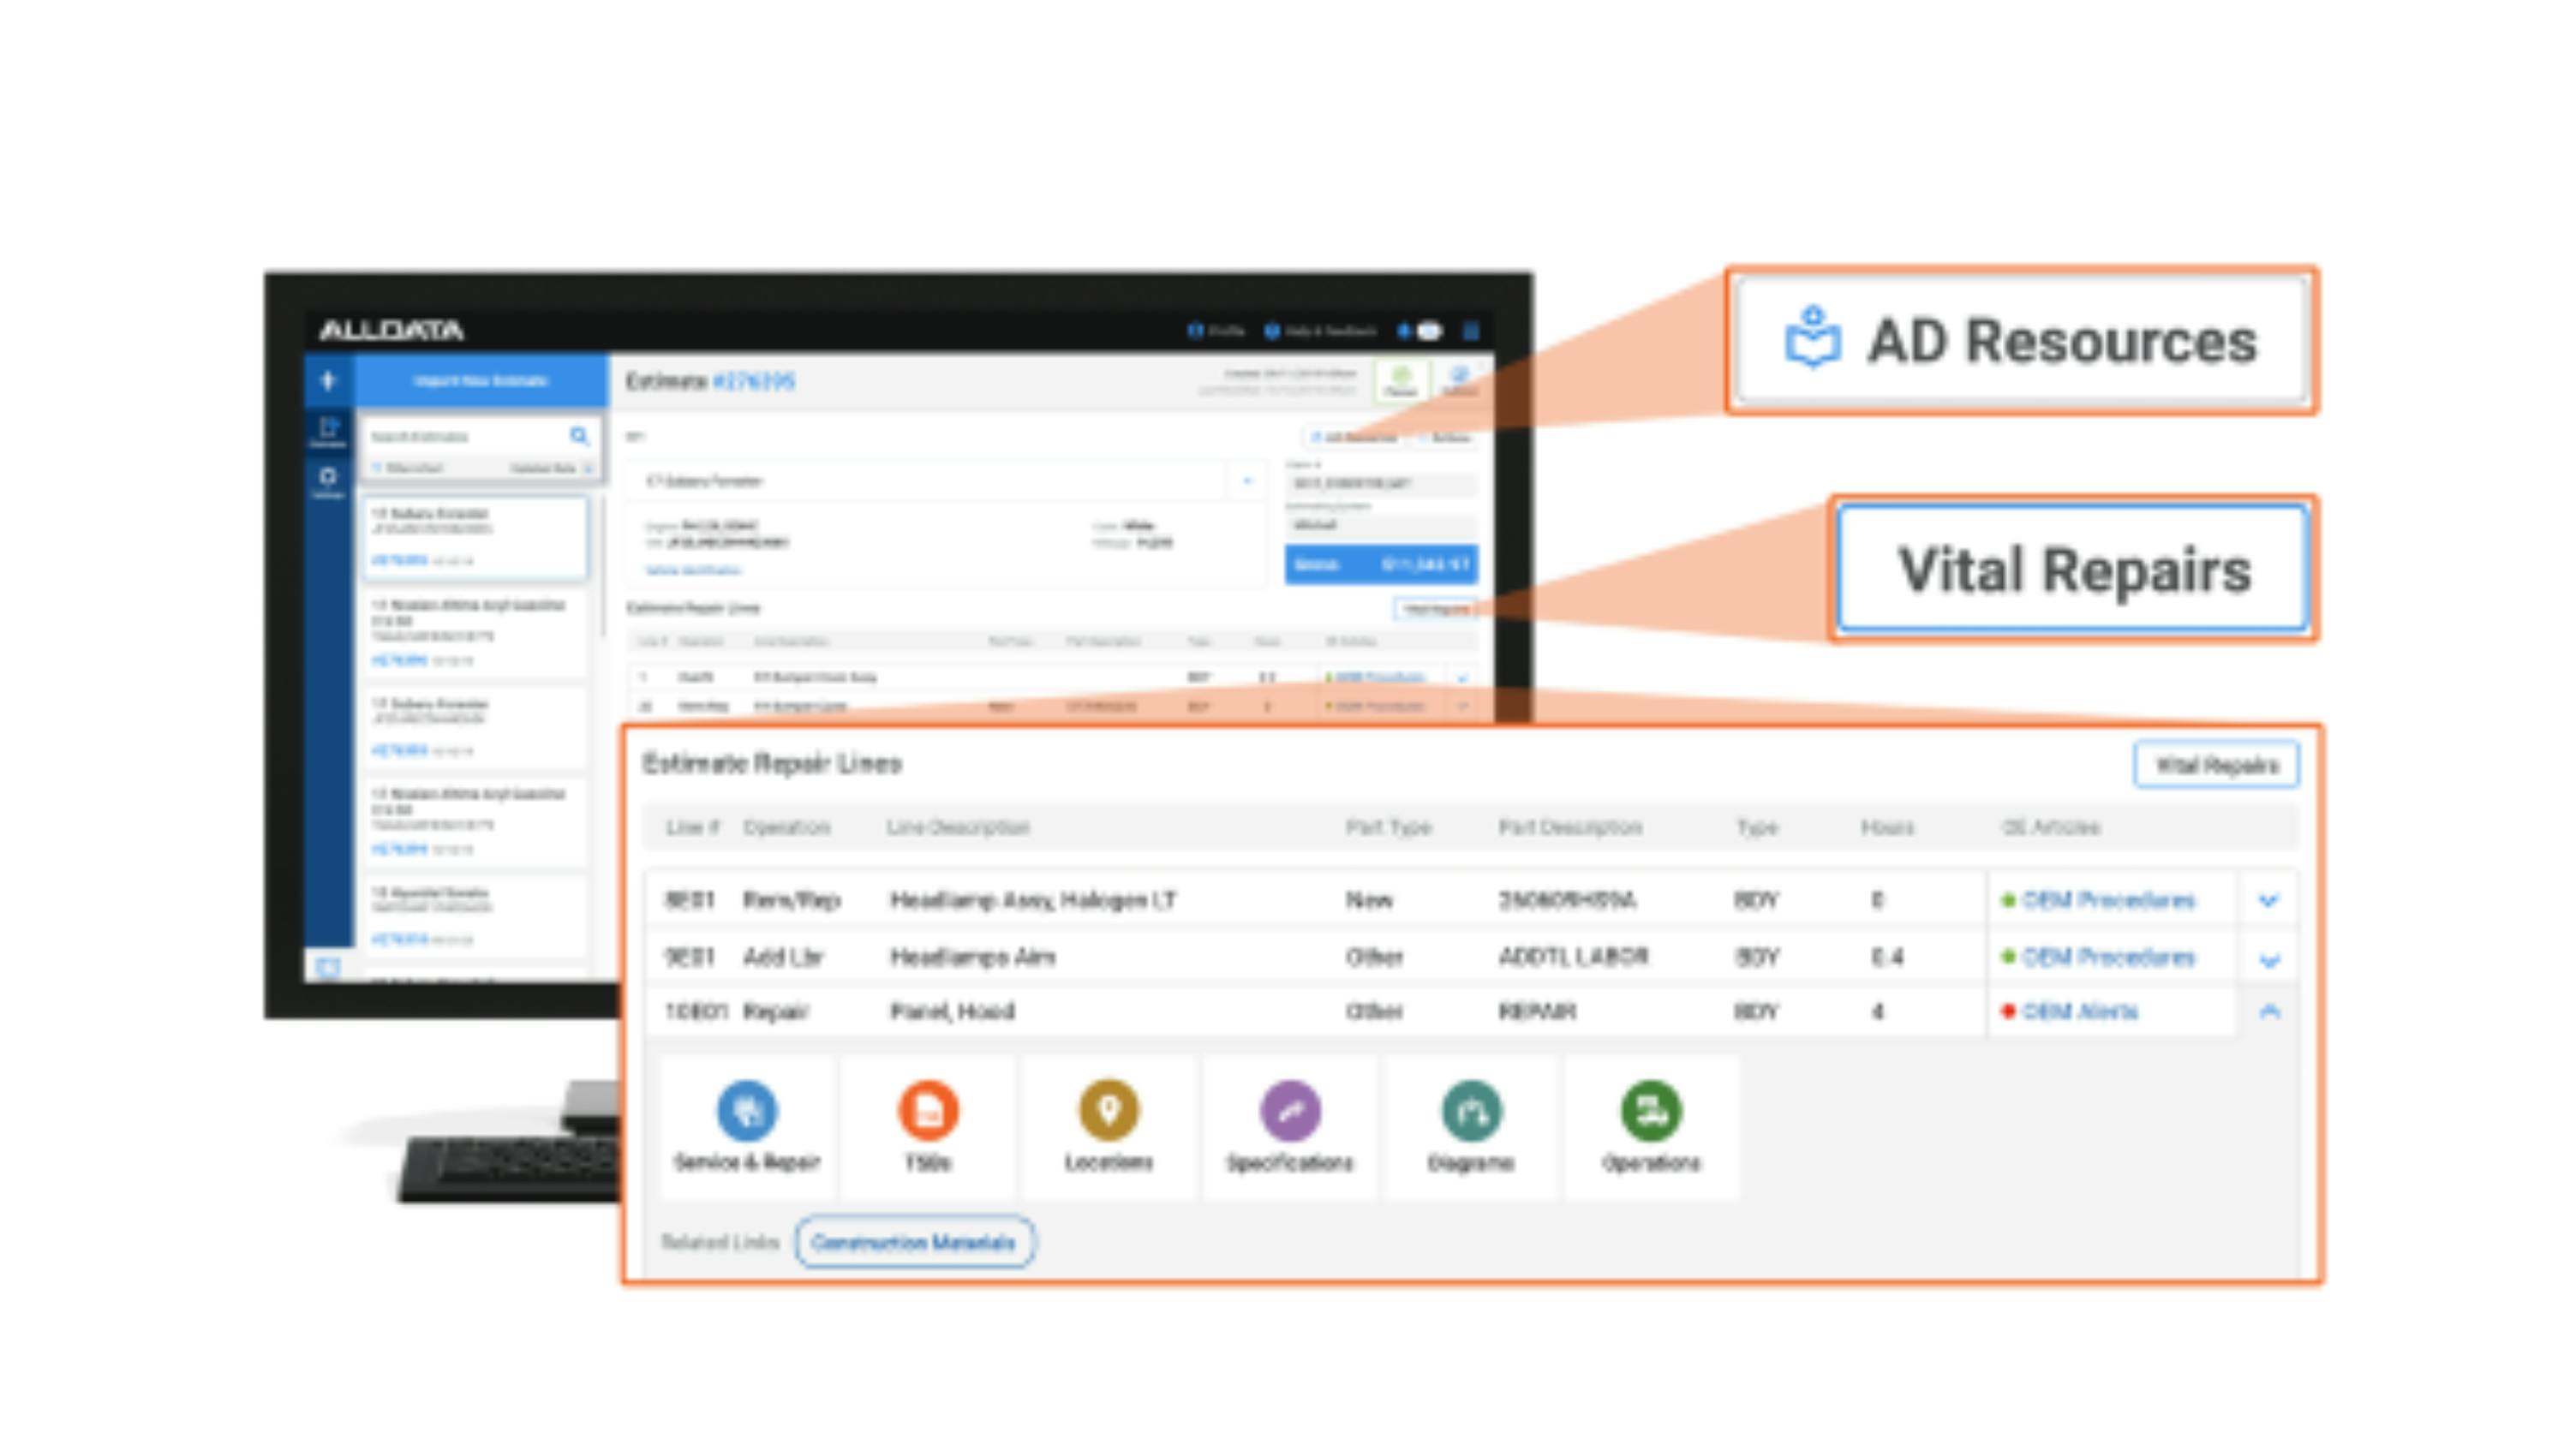Image resolution: width=2570 pixels, height=1456 pixels.
Task: Collapse the Panel, Hood row chevron
Action: [2268, 1012]
